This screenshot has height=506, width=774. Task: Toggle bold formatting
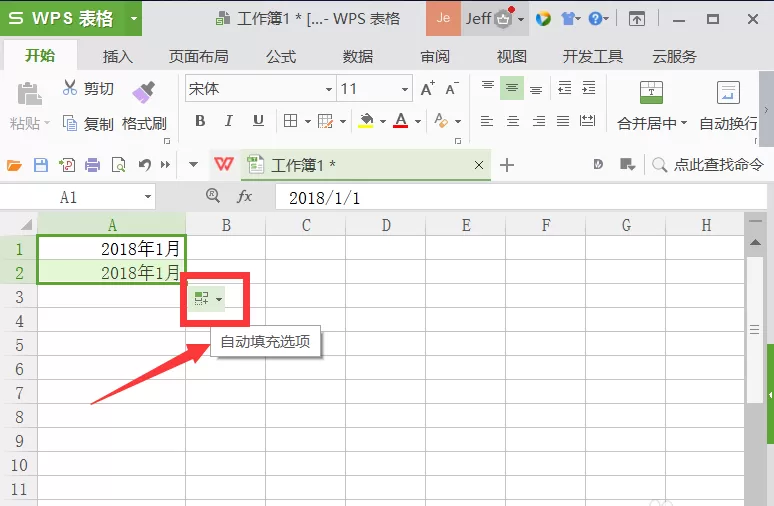(200, 121)
